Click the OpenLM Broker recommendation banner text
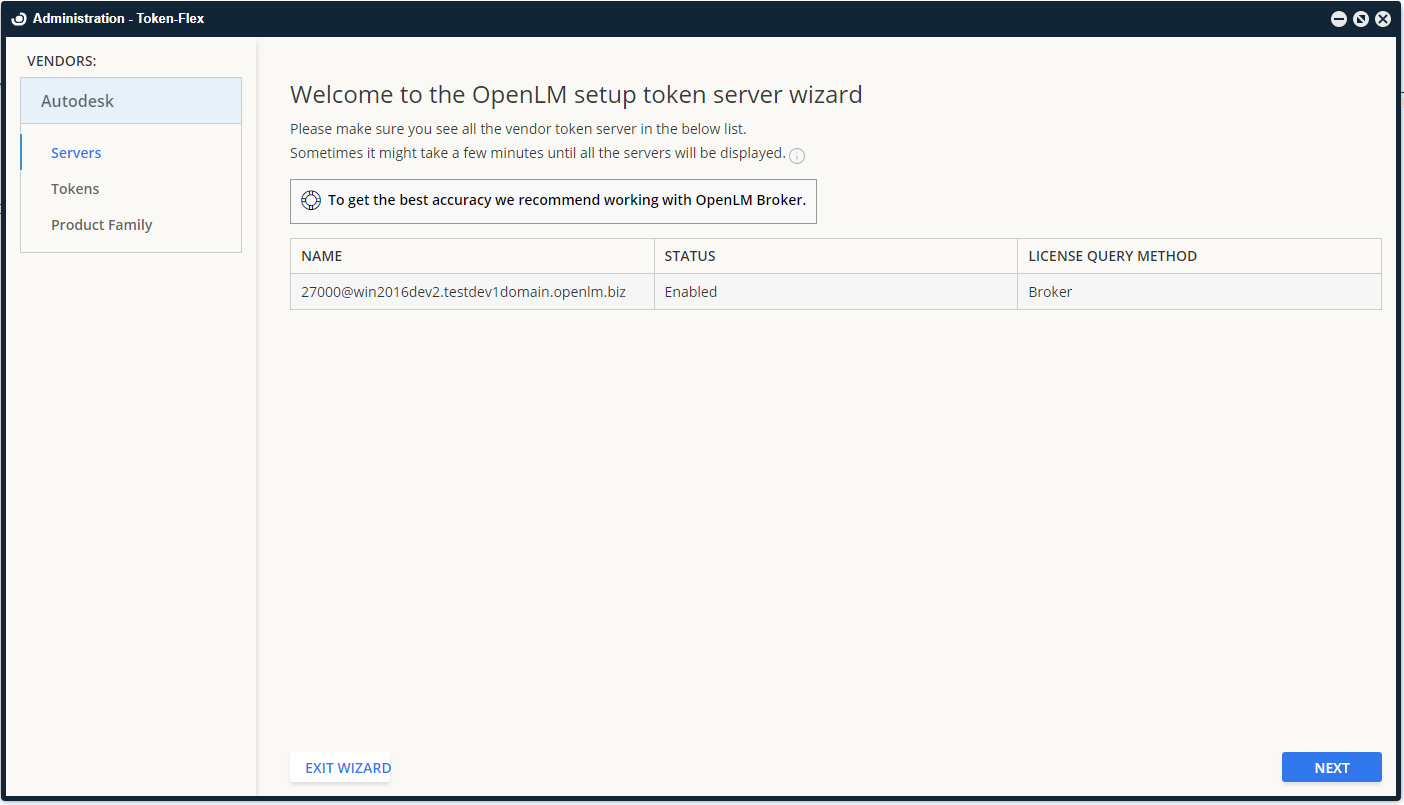 click(566, 200)
